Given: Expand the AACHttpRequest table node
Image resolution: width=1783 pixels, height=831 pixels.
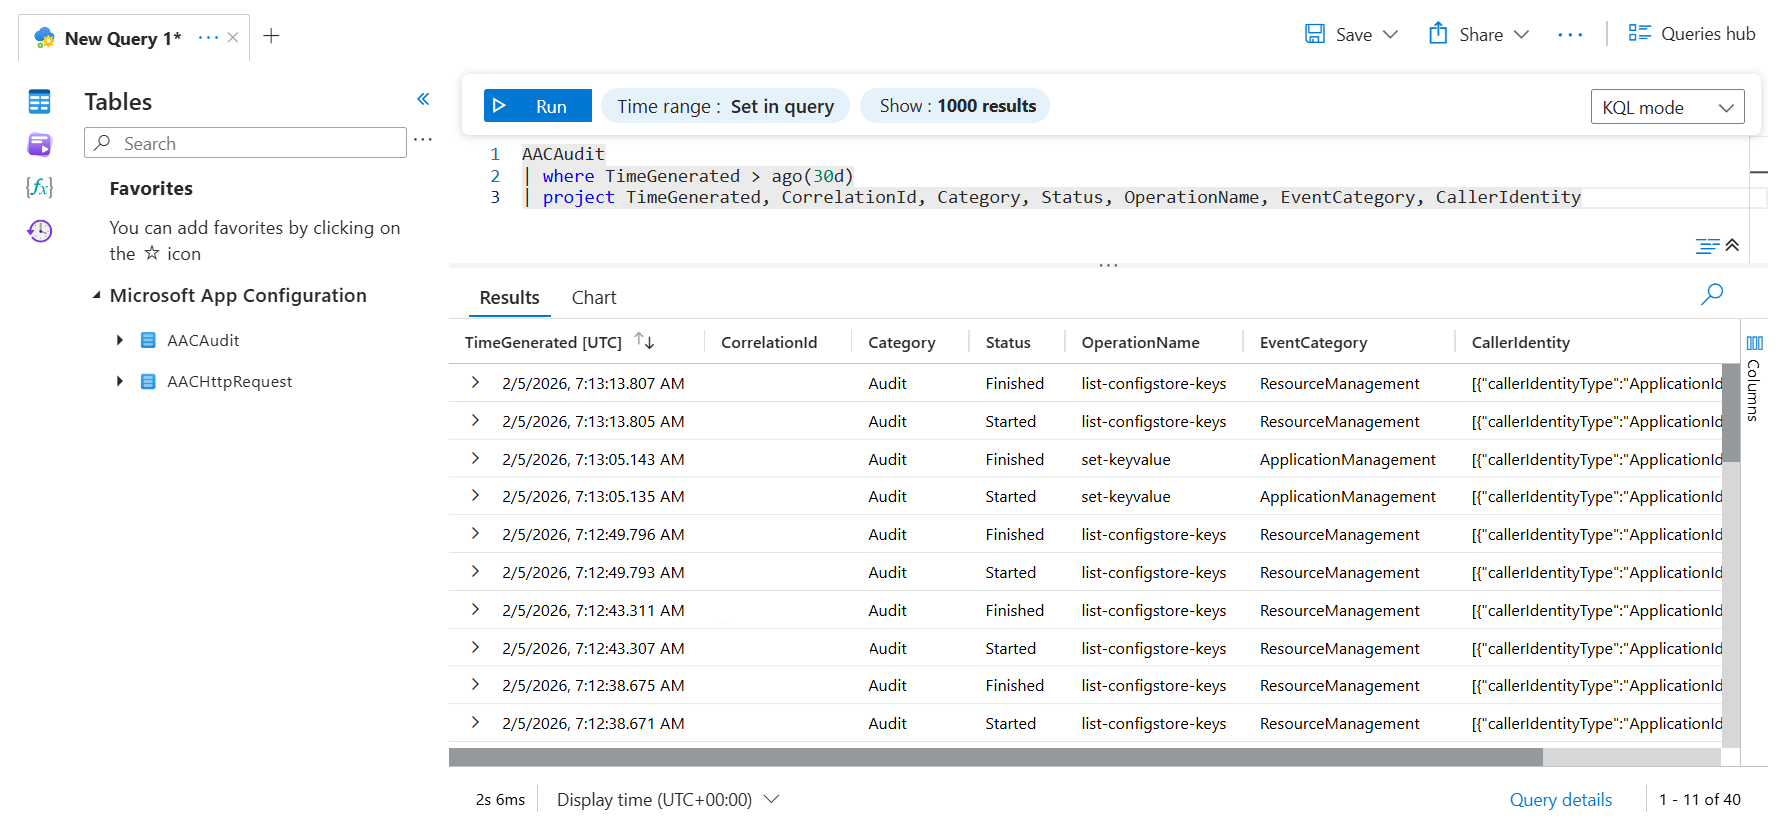Looking at the screenshot, I should click(x=120, y=381).
